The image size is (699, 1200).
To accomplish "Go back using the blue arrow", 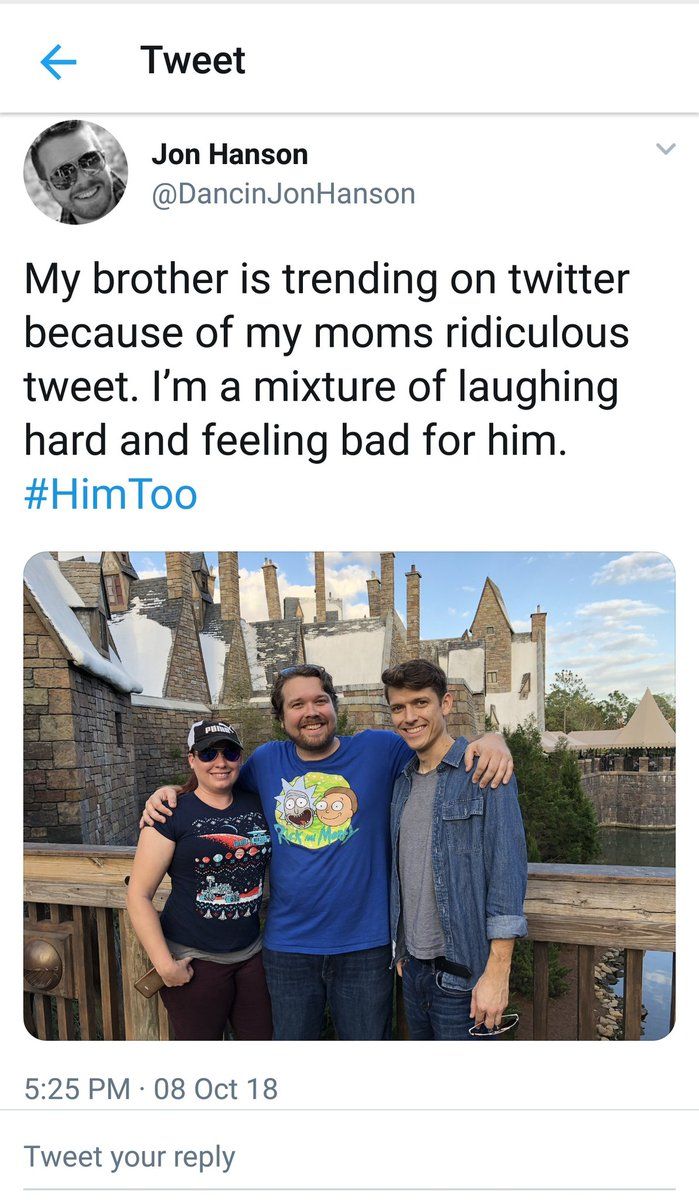I will pyautogui.click(x=58, y=62).
